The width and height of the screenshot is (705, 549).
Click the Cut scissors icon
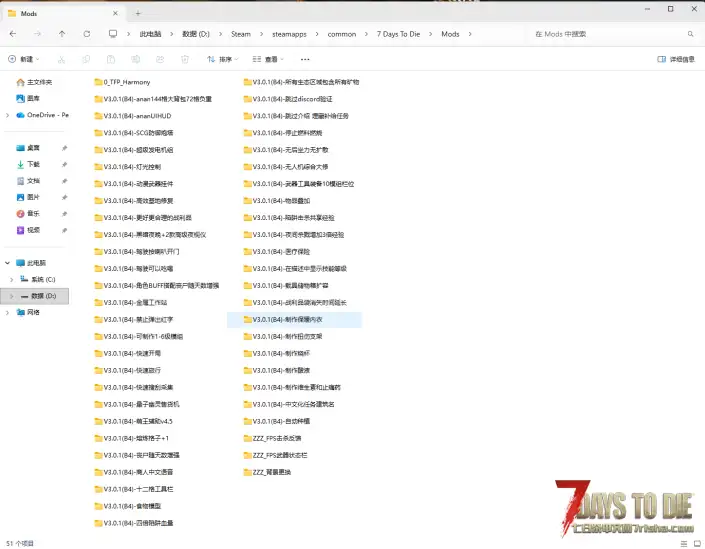(x=62, y=59)
